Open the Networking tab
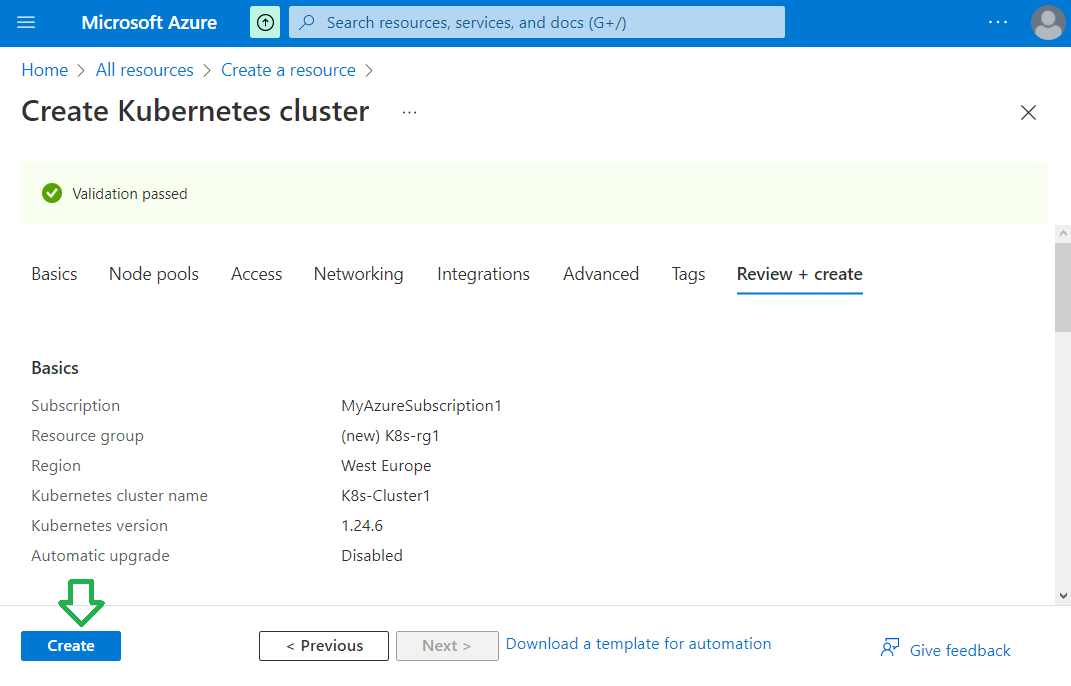 pos(358,274)
